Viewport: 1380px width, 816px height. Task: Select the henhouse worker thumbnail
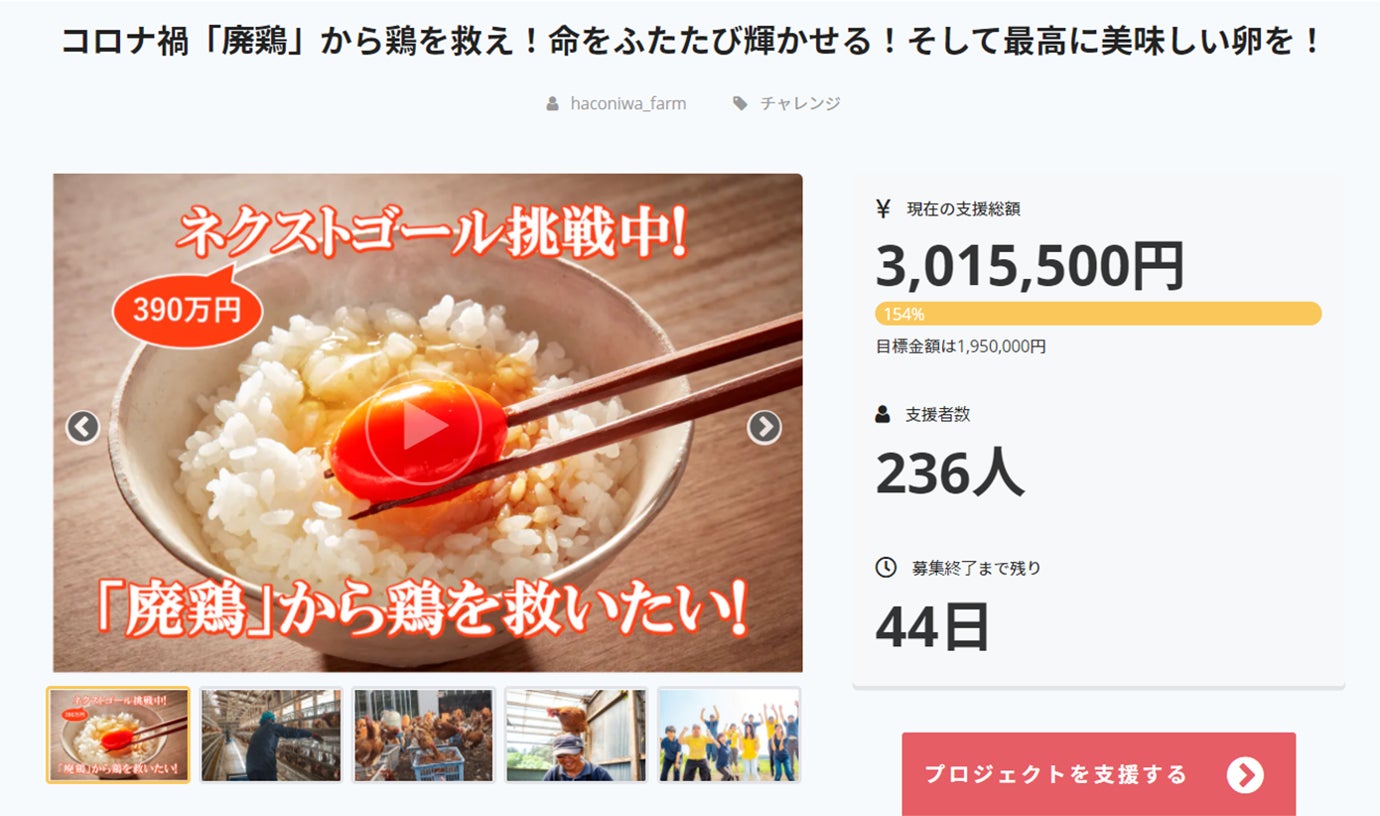coord(271,735)
